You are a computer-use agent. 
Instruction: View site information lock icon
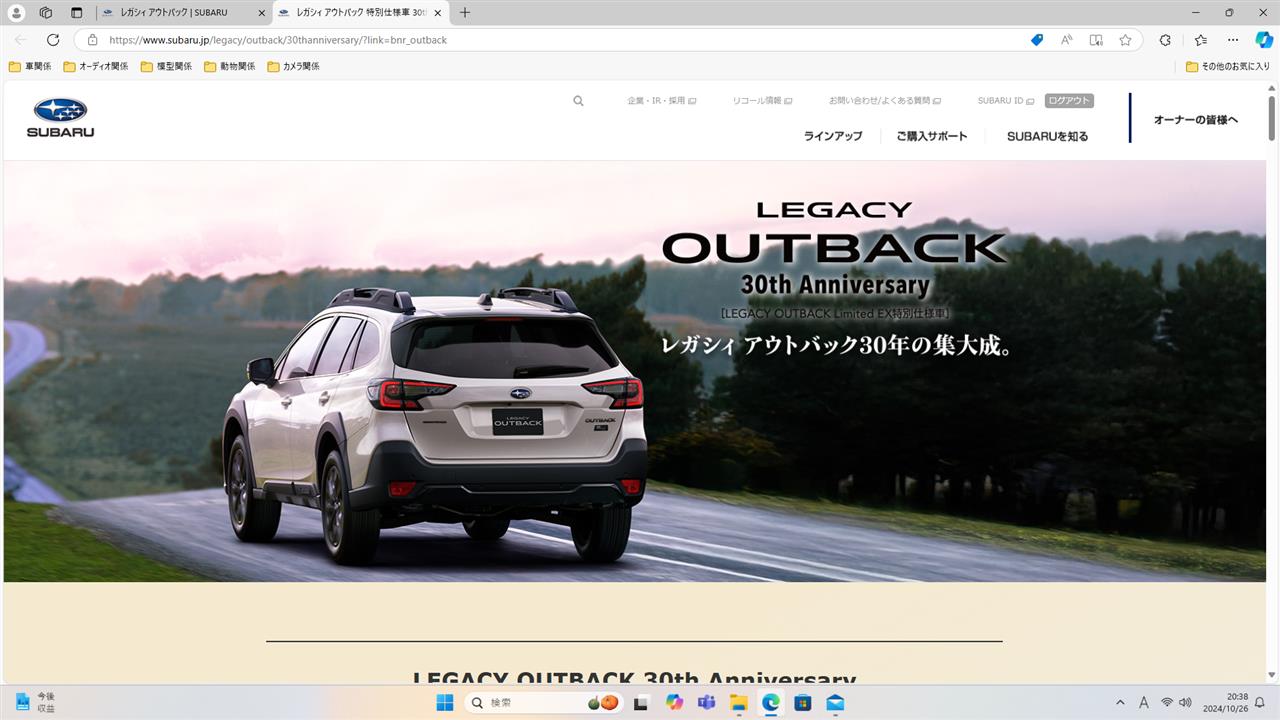point(92,40)
